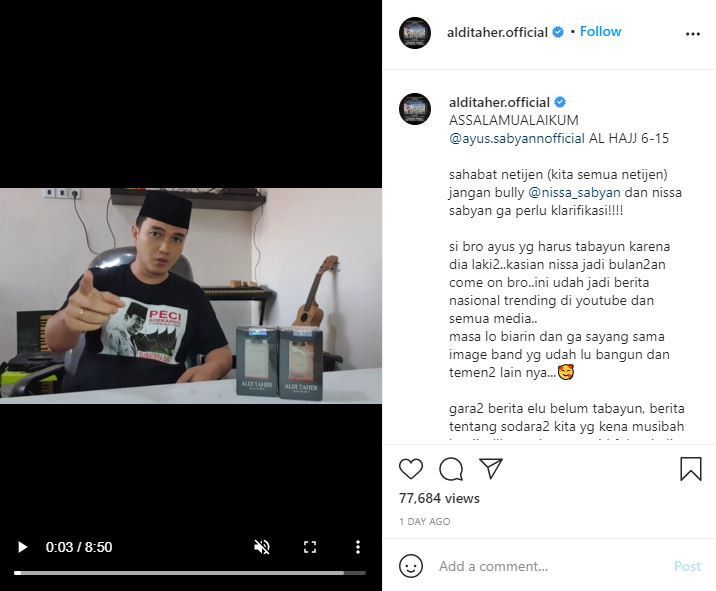
Task: Open alditaher.official profile from header username
Action: [497, 32]
